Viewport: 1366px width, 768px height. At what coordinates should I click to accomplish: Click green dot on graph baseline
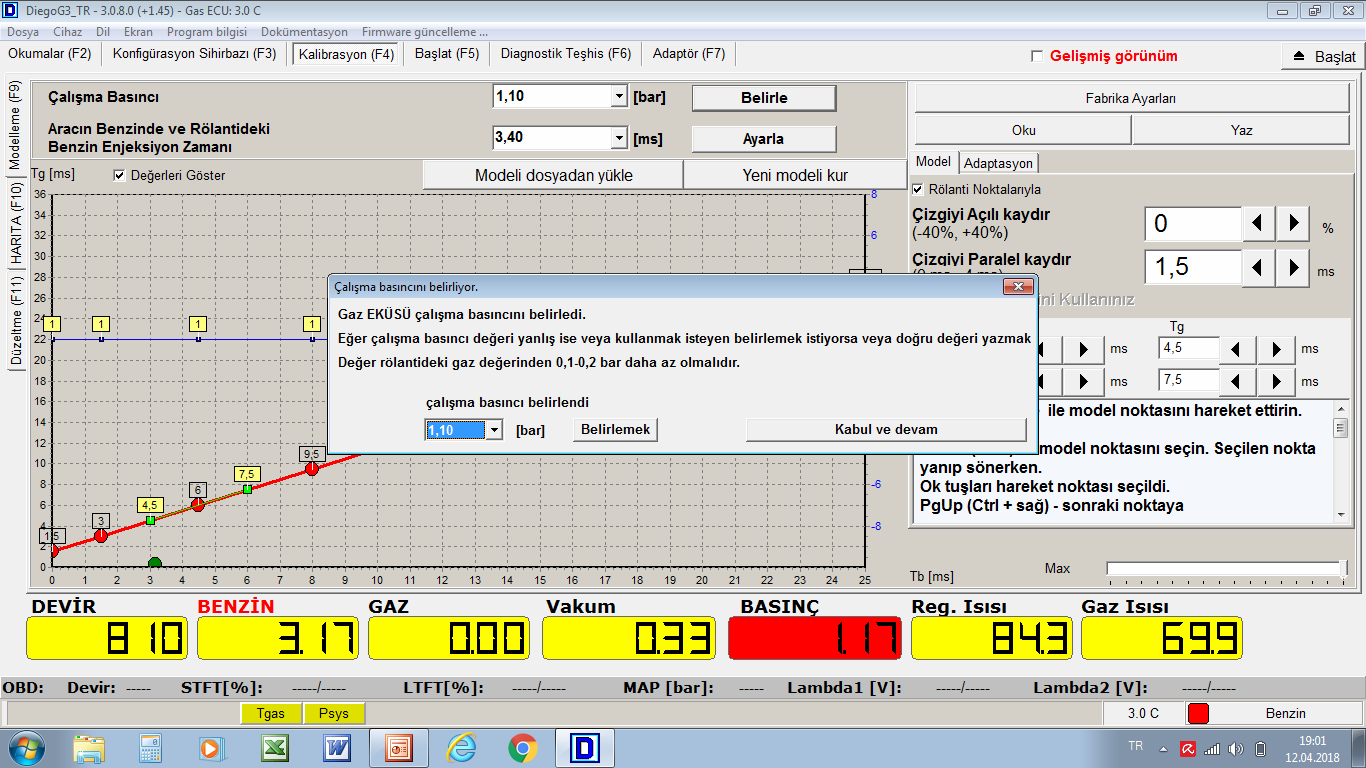154,563
